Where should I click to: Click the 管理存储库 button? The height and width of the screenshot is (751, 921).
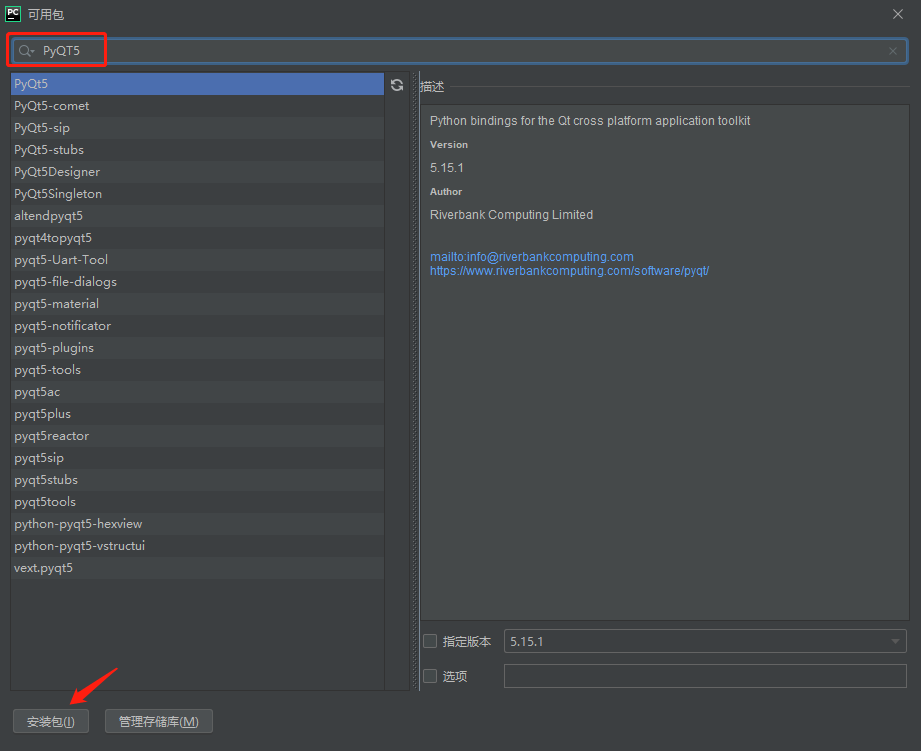point(158,720)
